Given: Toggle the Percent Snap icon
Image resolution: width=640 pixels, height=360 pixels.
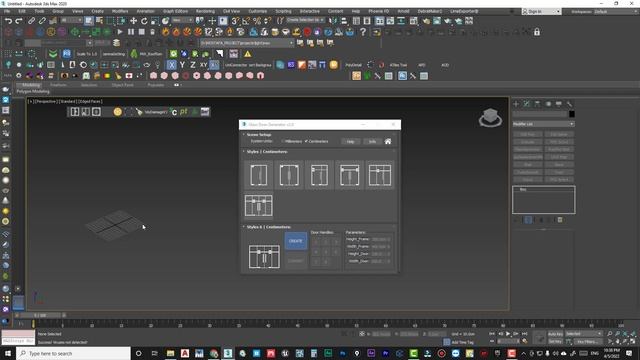Looking at the screenshot, I should tap(257, 21).
